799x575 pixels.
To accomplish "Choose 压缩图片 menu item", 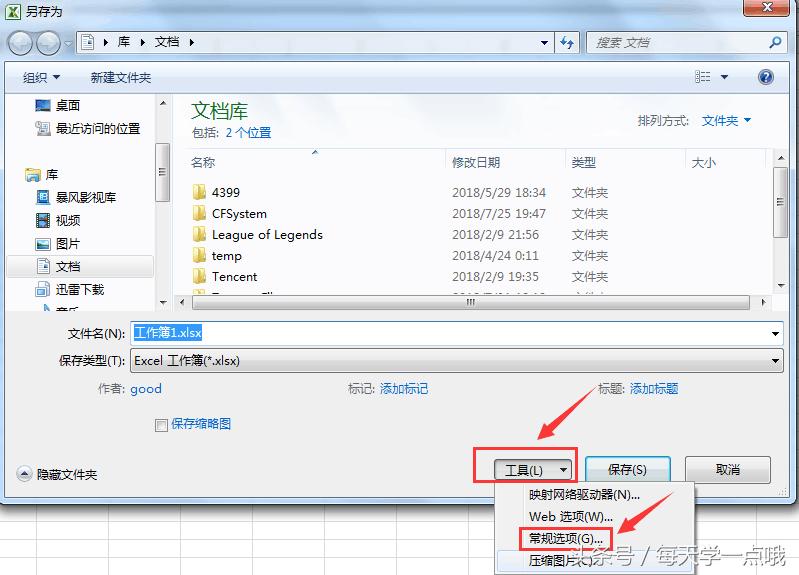I will point(561,561).
